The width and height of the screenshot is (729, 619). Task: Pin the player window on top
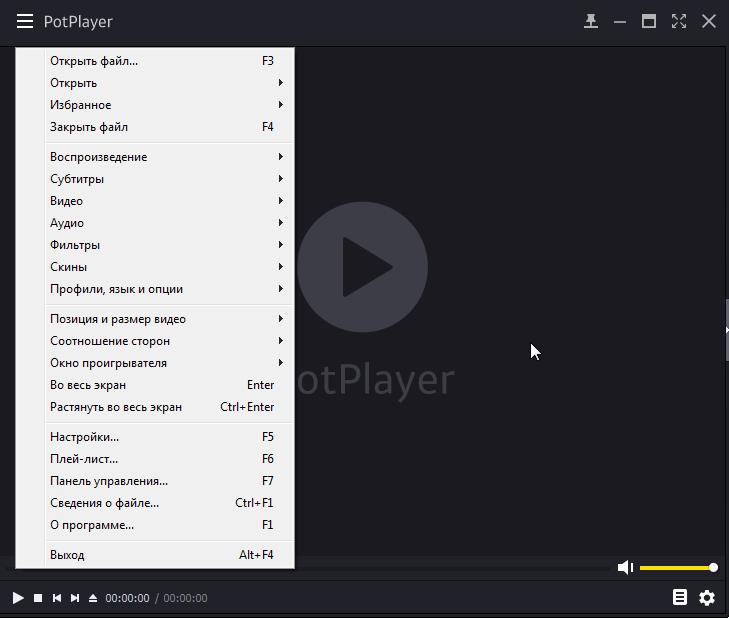pos(590,21)
